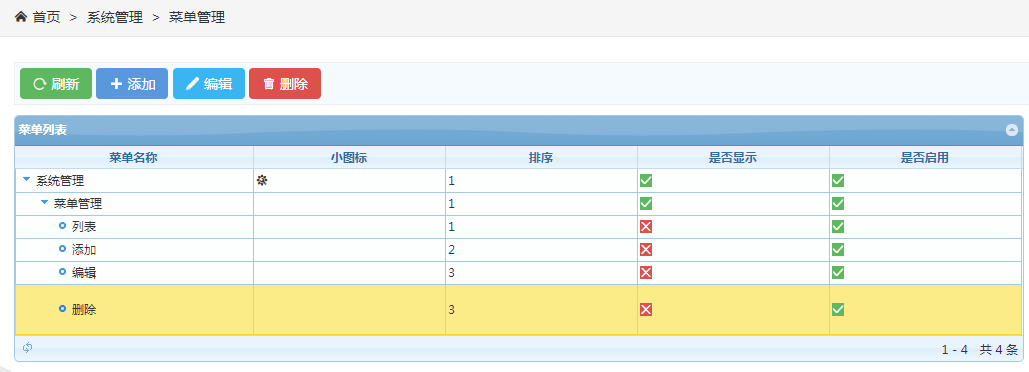The image size is (1029, 372).
Task: Click the gear icon in 系统管理 row
Action: (262, 180)
